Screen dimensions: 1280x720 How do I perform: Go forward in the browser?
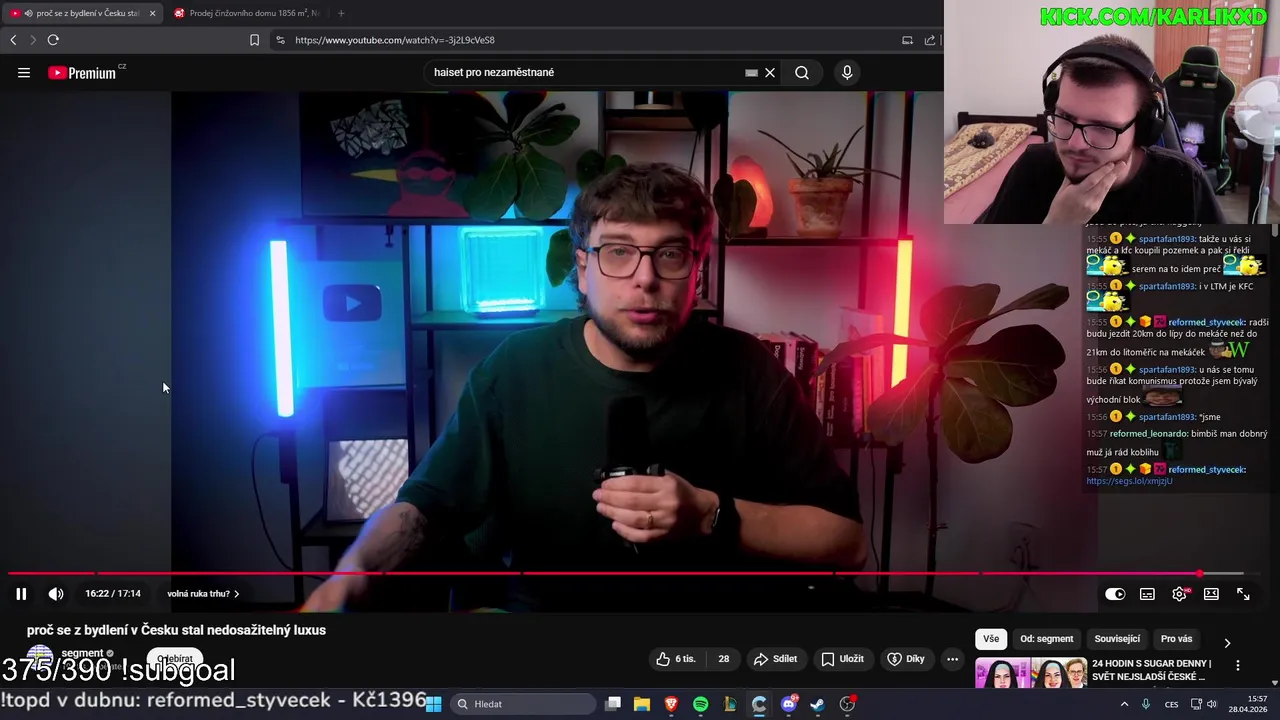click(33, 40)
